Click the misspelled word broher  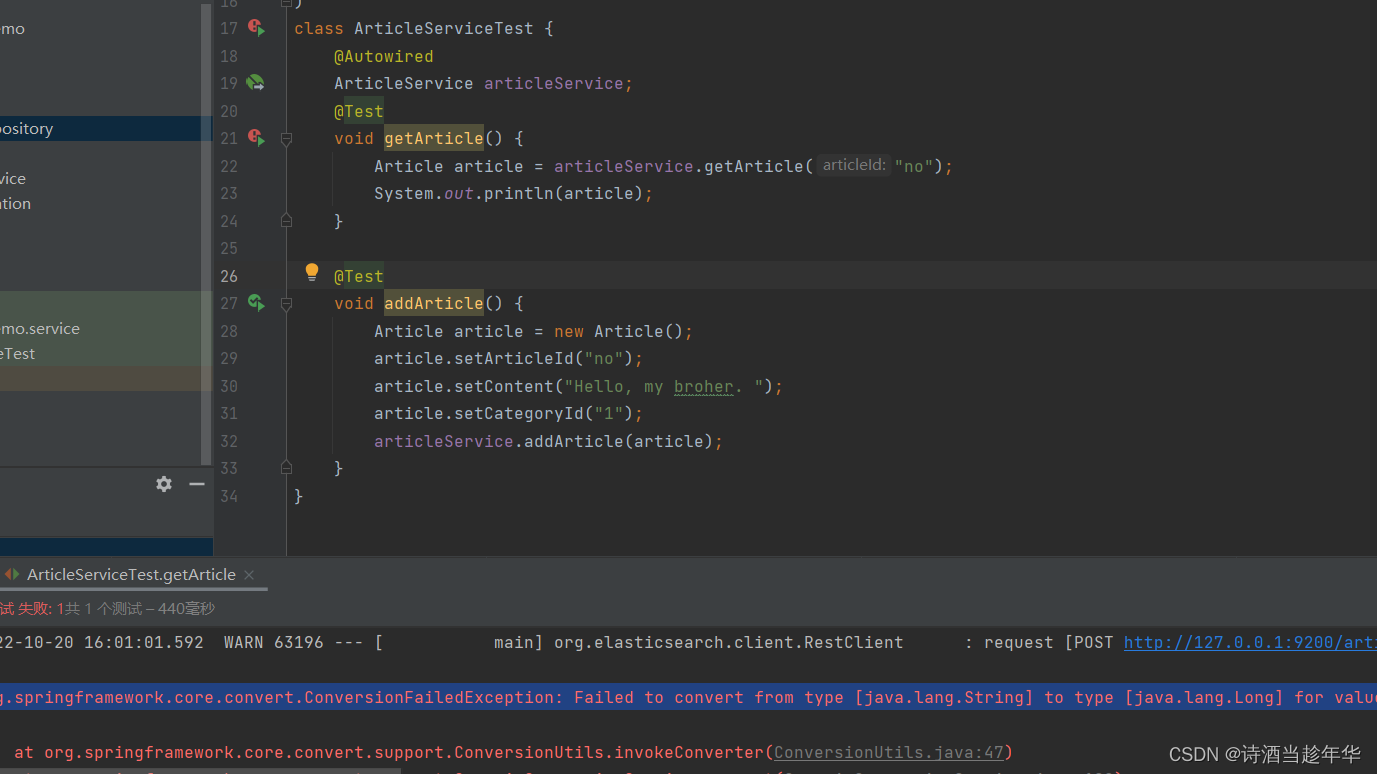pos(704,386)
